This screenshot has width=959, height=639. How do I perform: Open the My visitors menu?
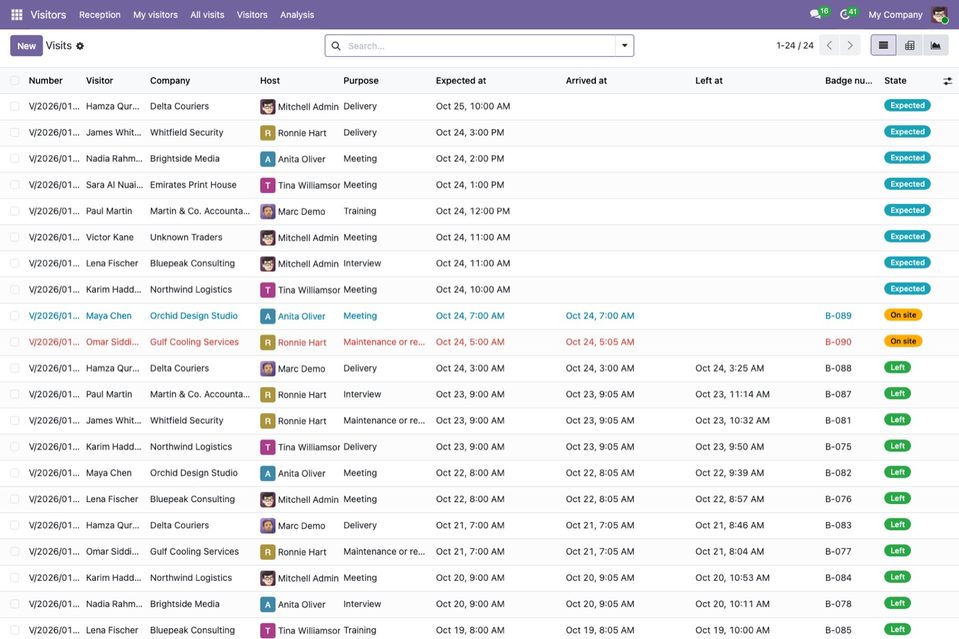click(155, 15)
